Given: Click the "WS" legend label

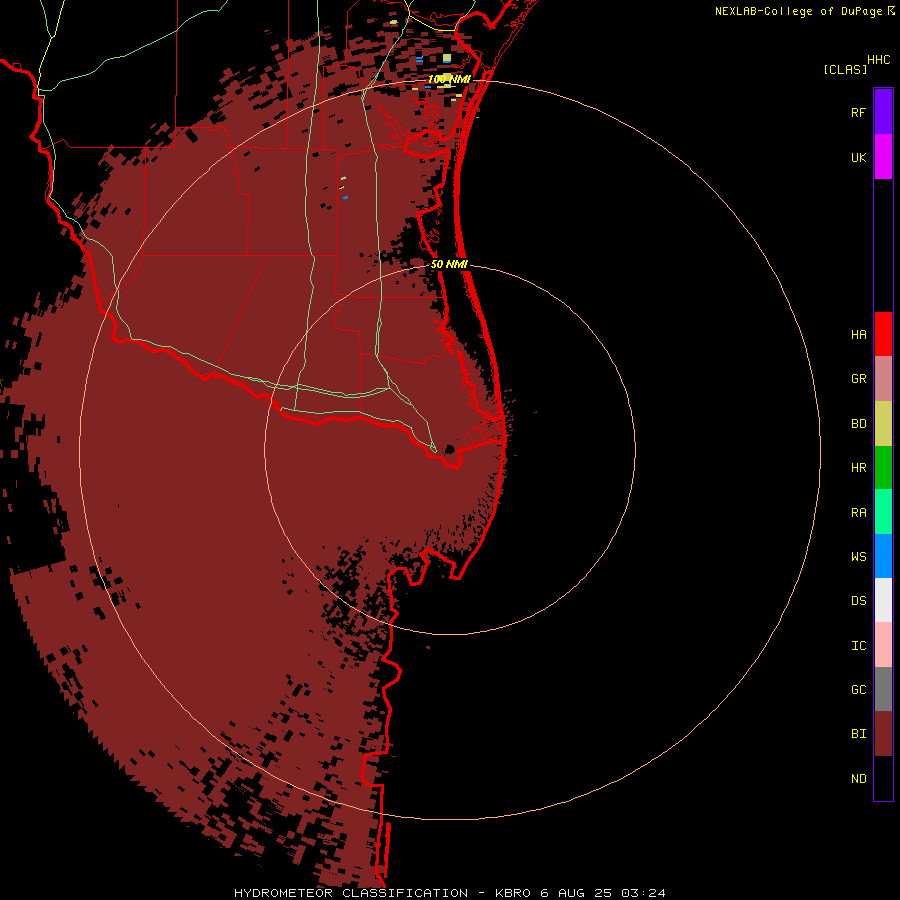Looking at the screenshot, I should coord(859,557).
